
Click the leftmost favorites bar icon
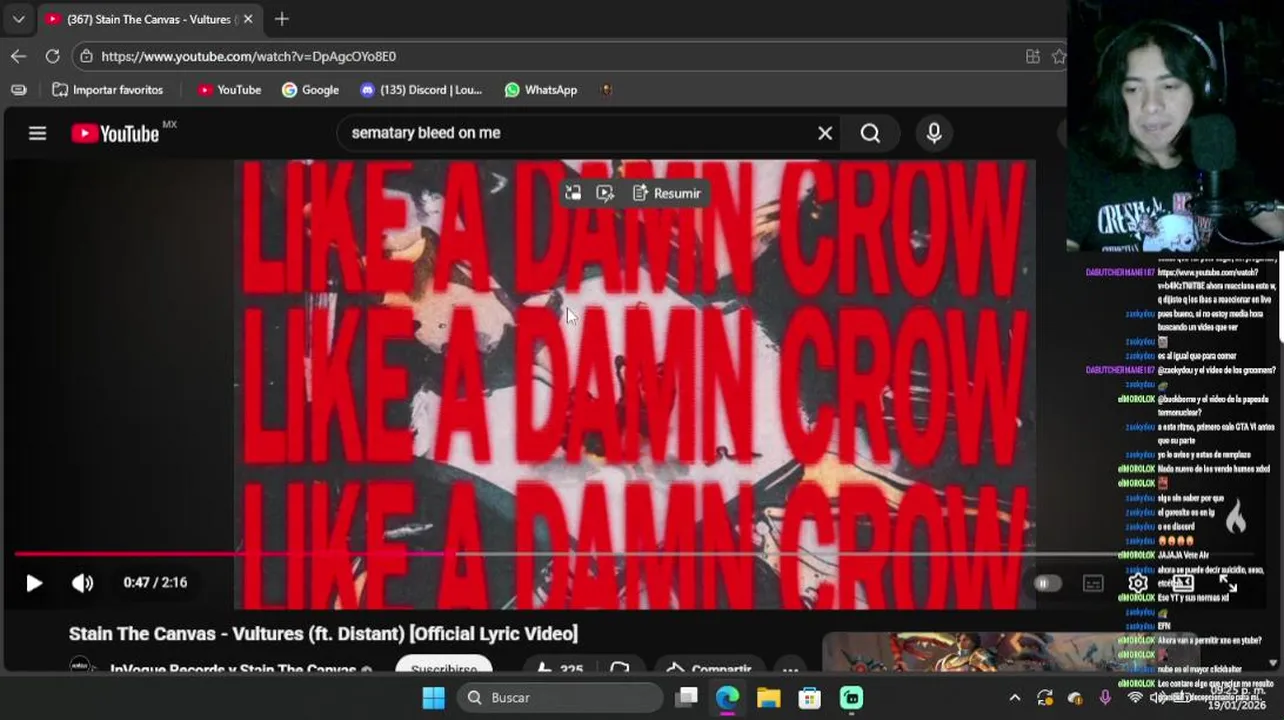(18, 90)
